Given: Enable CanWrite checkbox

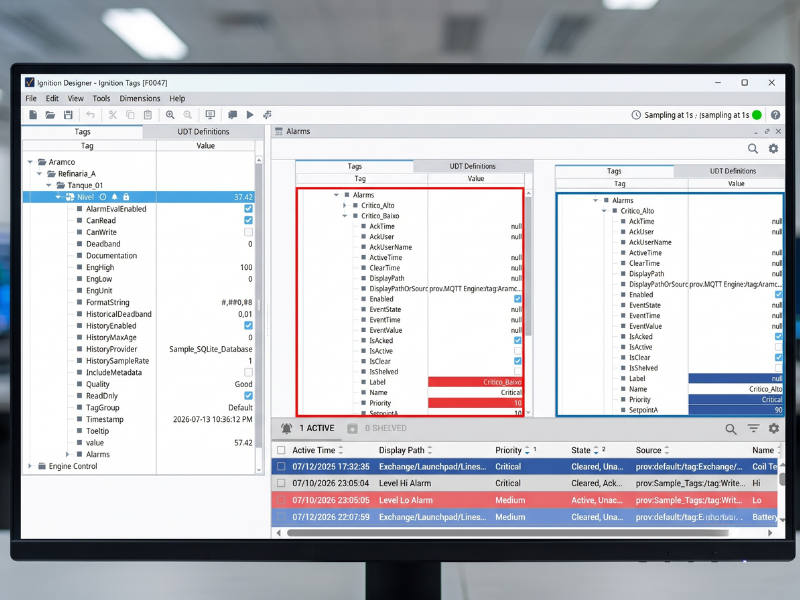Looking at the screenshot, I should point(248,232).
